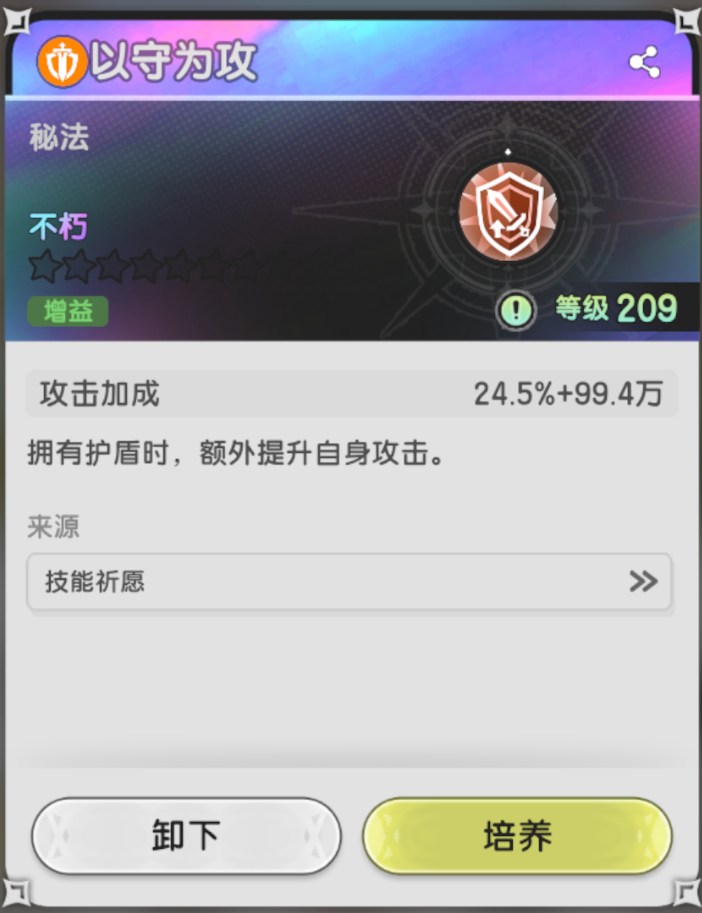
Task: Click the 24.5%+99.4万 bonus value
Action: click(x=568, y=394)
